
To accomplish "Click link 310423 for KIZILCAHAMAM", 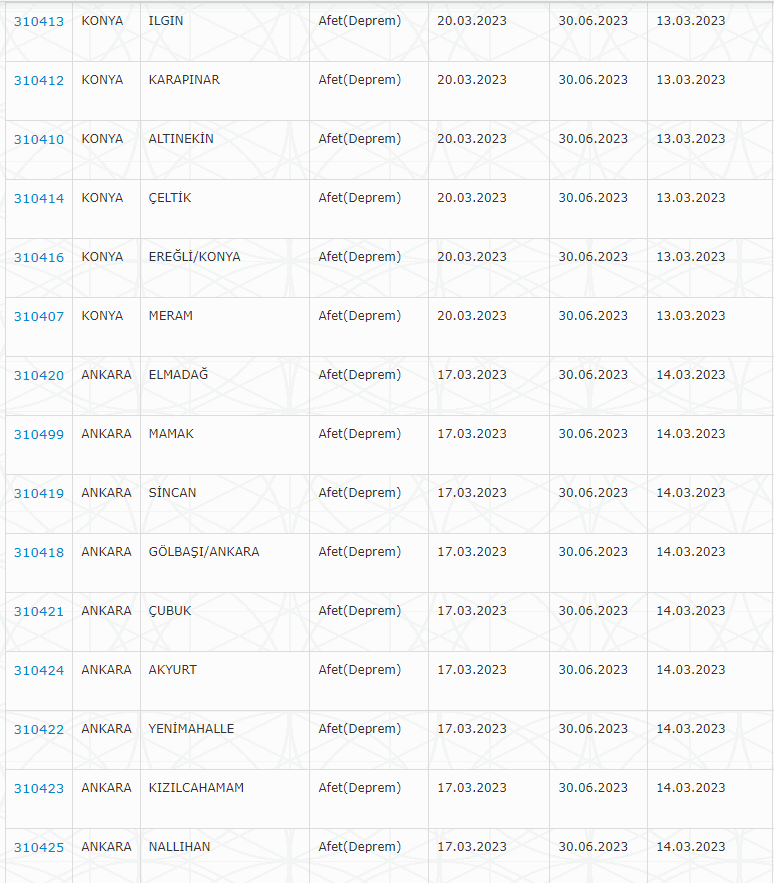I will [x=38, y=788].
